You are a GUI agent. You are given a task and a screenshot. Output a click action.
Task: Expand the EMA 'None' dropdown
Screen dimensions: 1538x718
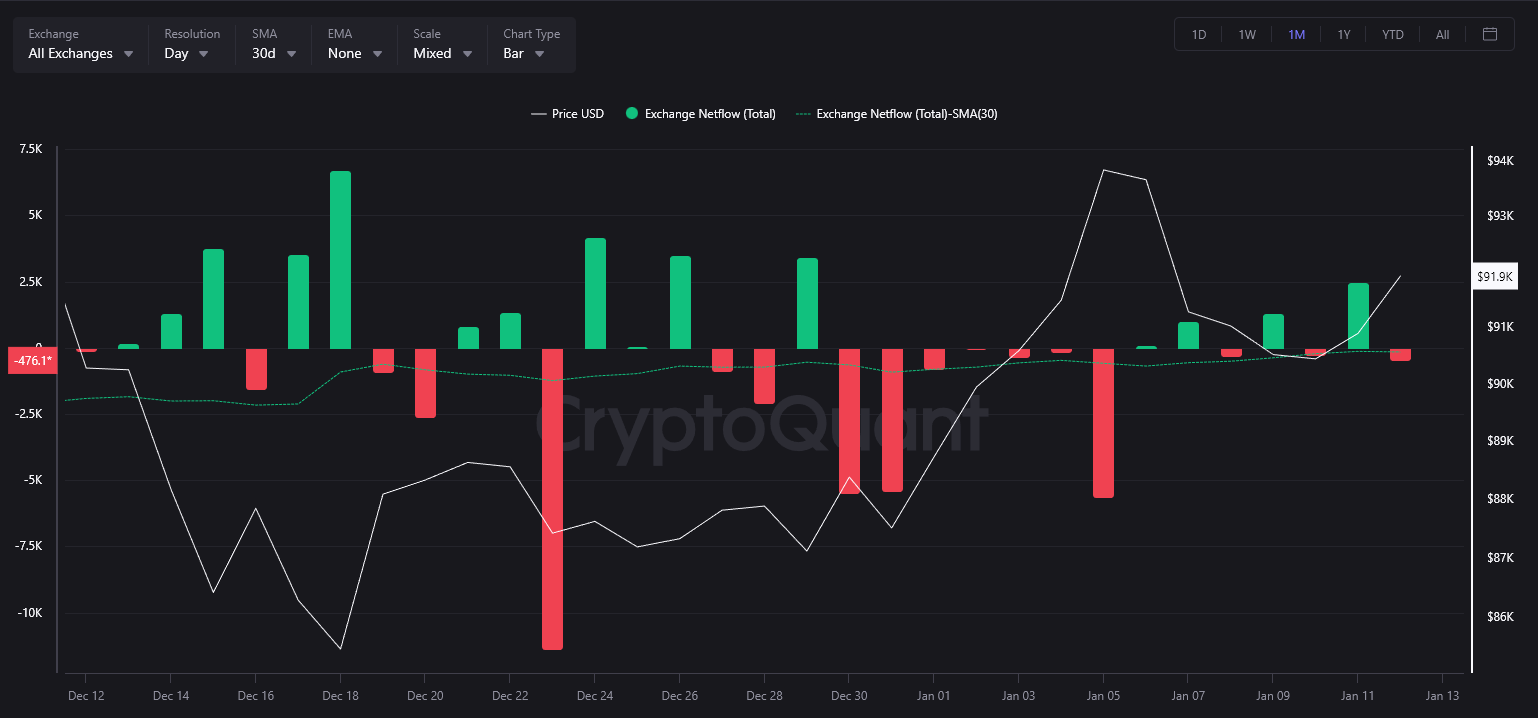[355, 53]
